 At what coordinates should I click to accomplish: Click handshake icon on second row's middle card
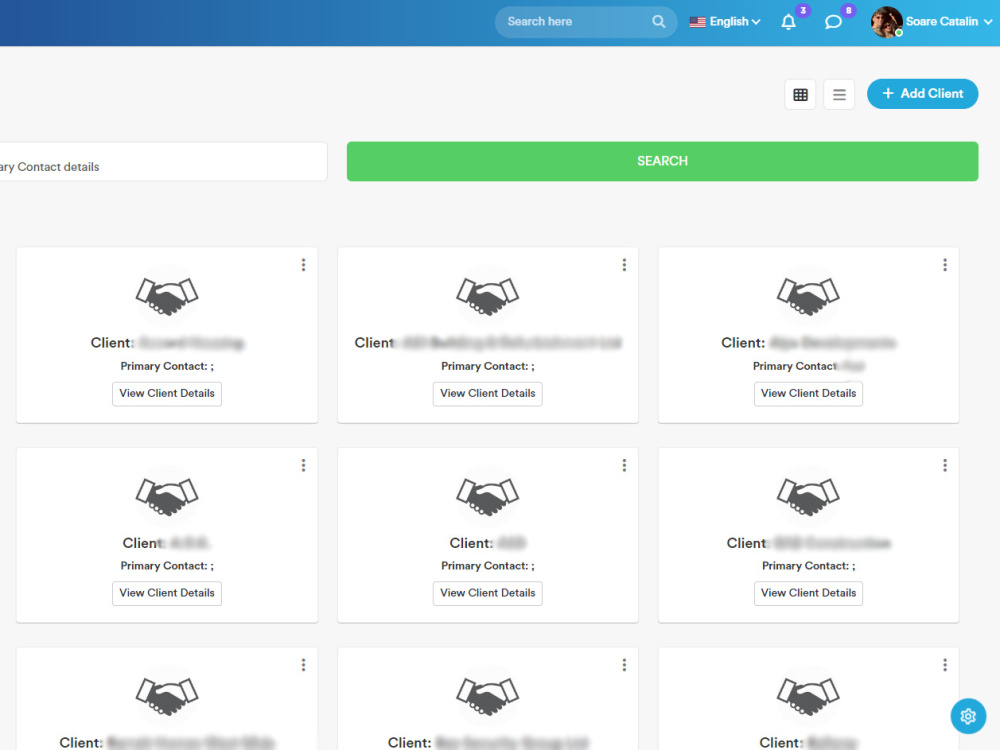(488, 496)
